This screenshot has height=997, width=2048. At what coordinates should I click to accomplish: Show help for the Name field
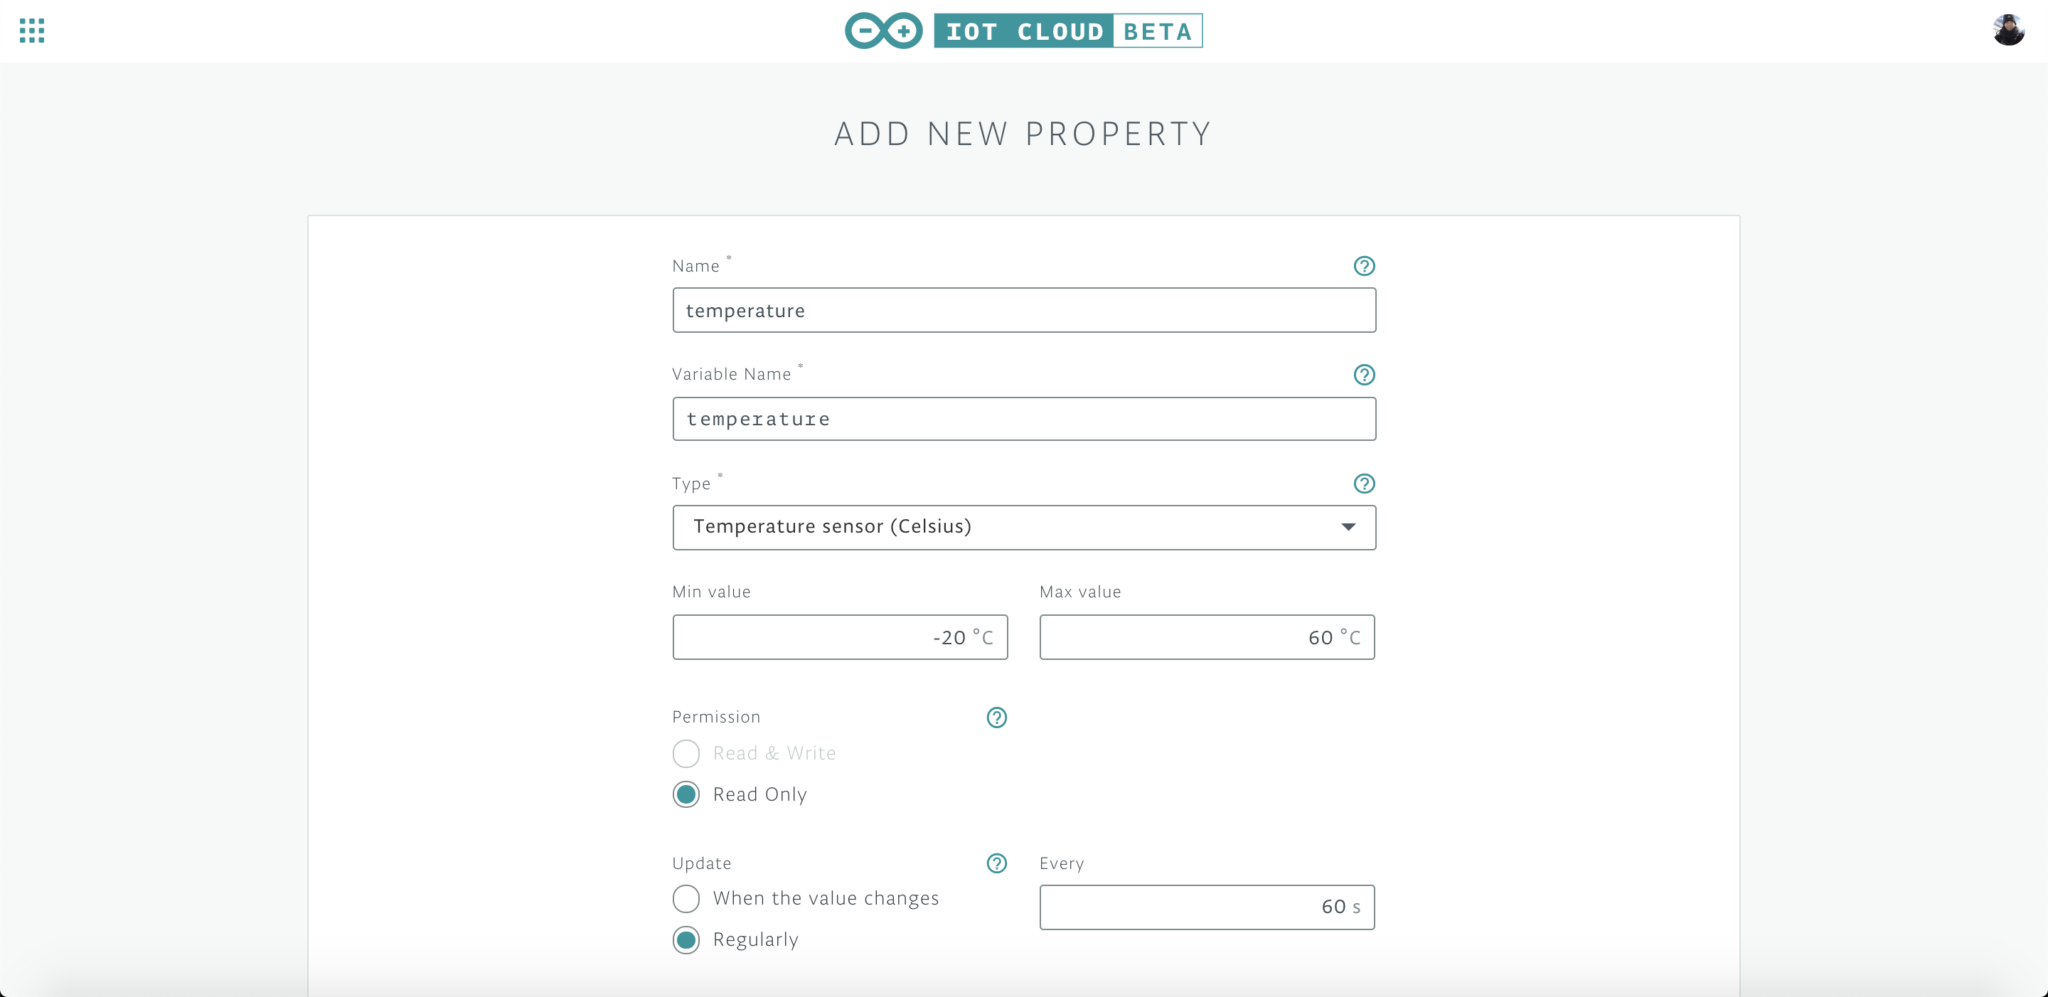tap(1364, 266)
